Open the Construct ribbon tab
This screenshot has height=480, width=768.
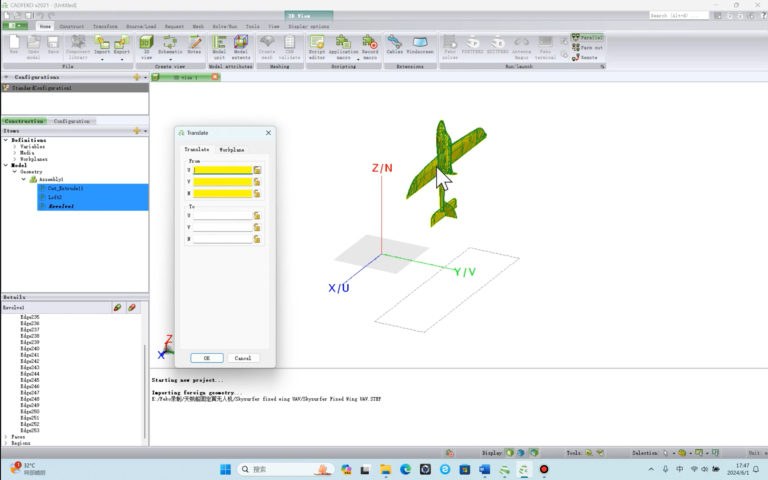click(x=72, y=26)
